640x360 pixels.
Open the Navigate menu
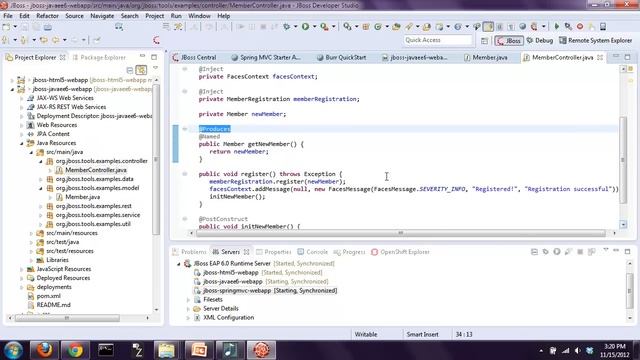pos(102,16)
